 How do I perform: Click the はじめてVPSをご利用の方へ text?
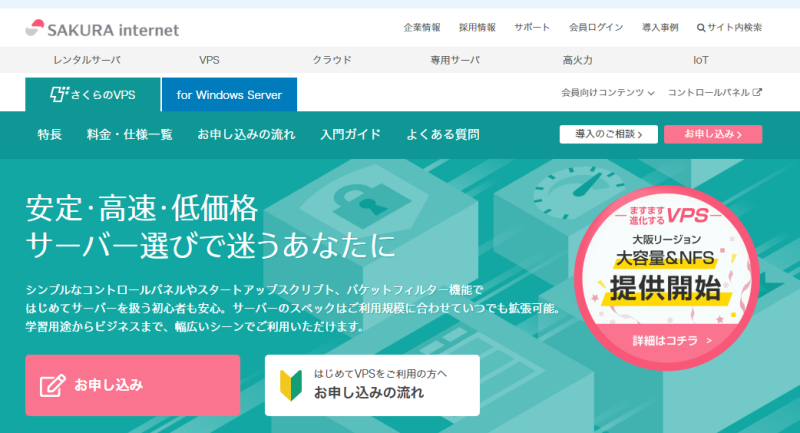[380, 374]
